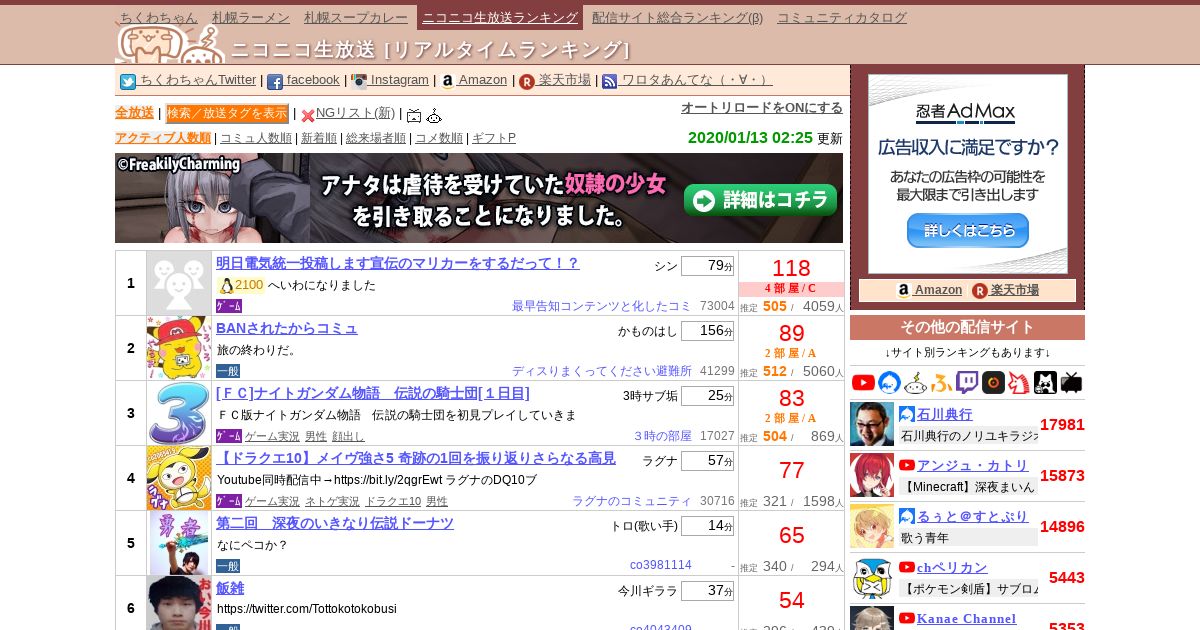The width and height of the screenshot is (1200, 630).
Task: Click the 顔出し tag in rank 3 row
Action: pyautogui.click(x=348, y=436)
